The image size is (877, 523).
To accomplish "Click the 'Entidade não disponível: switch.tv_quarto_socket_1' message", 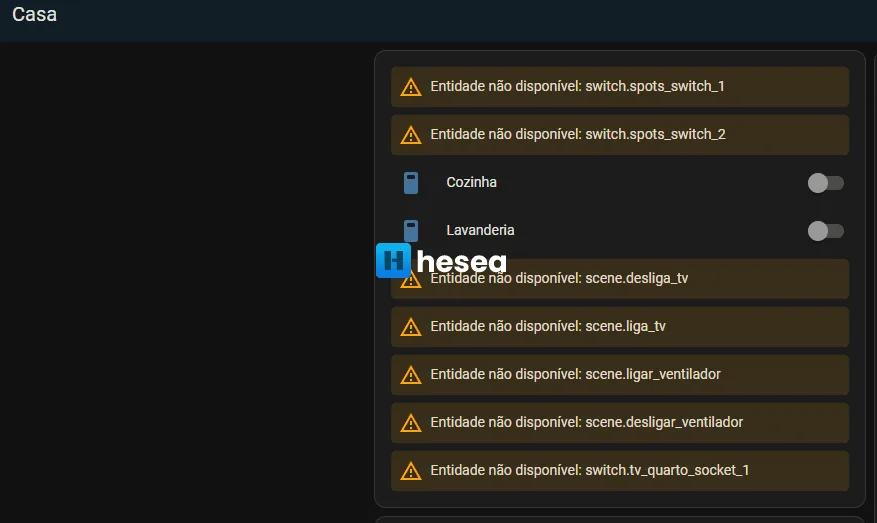I will (x=620, y=471).
